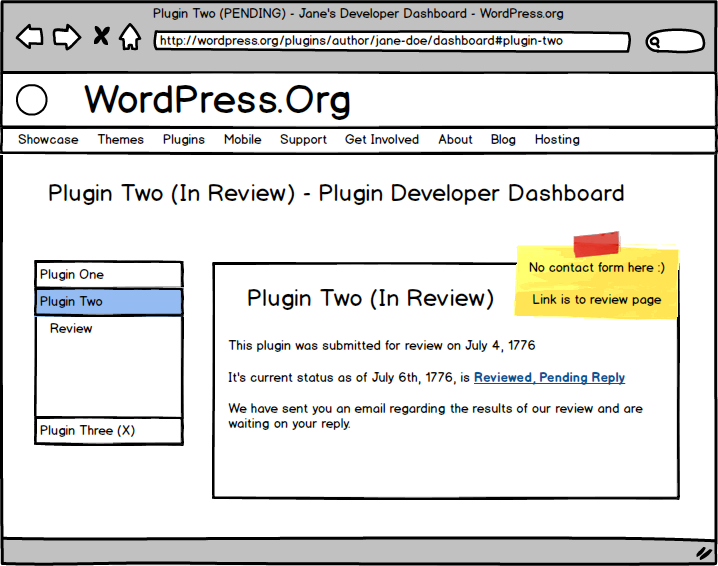Click the WordPress circle logo
718x566 pixels.
33,100
